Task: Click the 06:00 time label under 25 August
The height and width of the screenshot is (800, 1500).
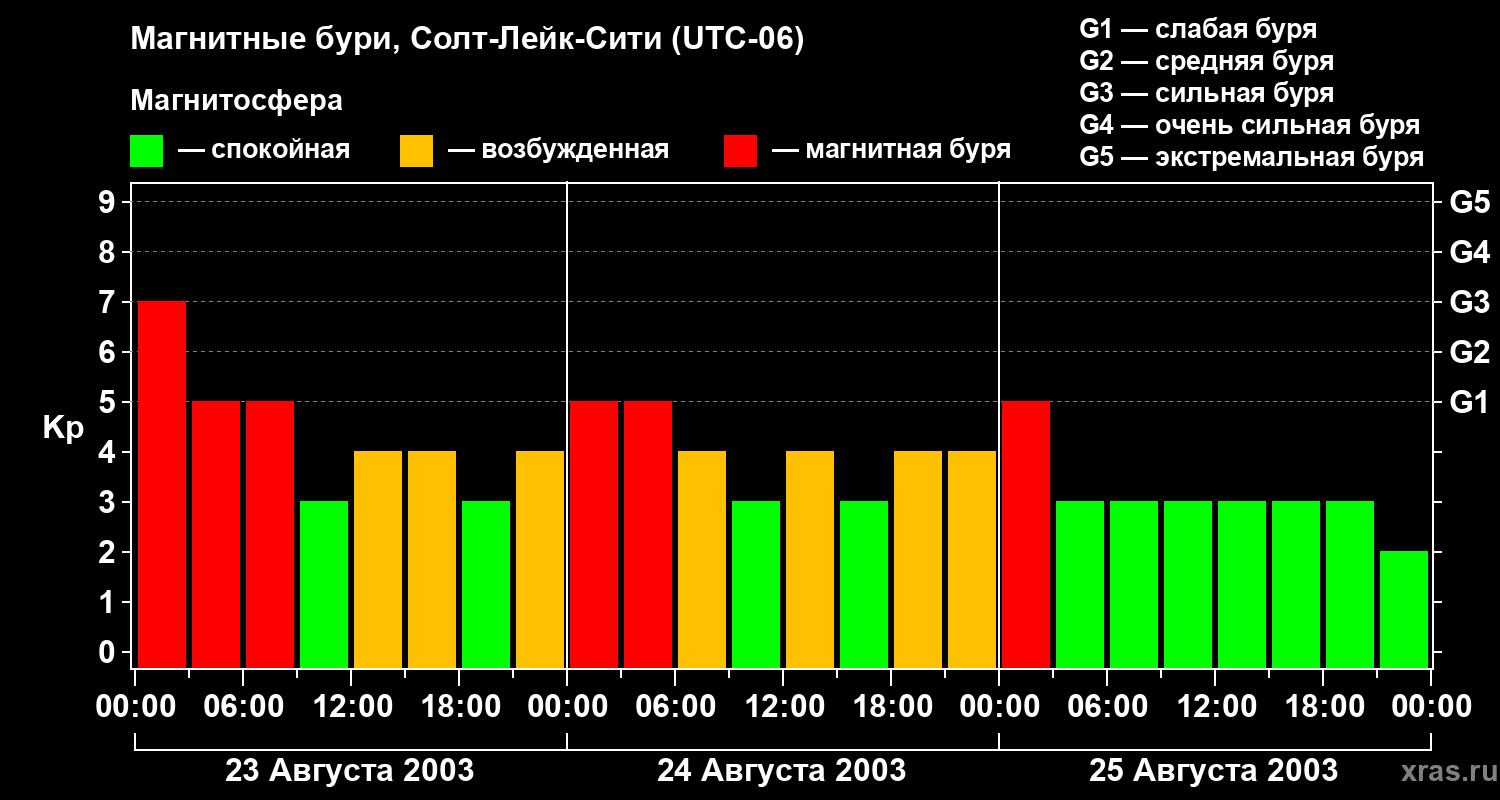Action: (1107, 707)
